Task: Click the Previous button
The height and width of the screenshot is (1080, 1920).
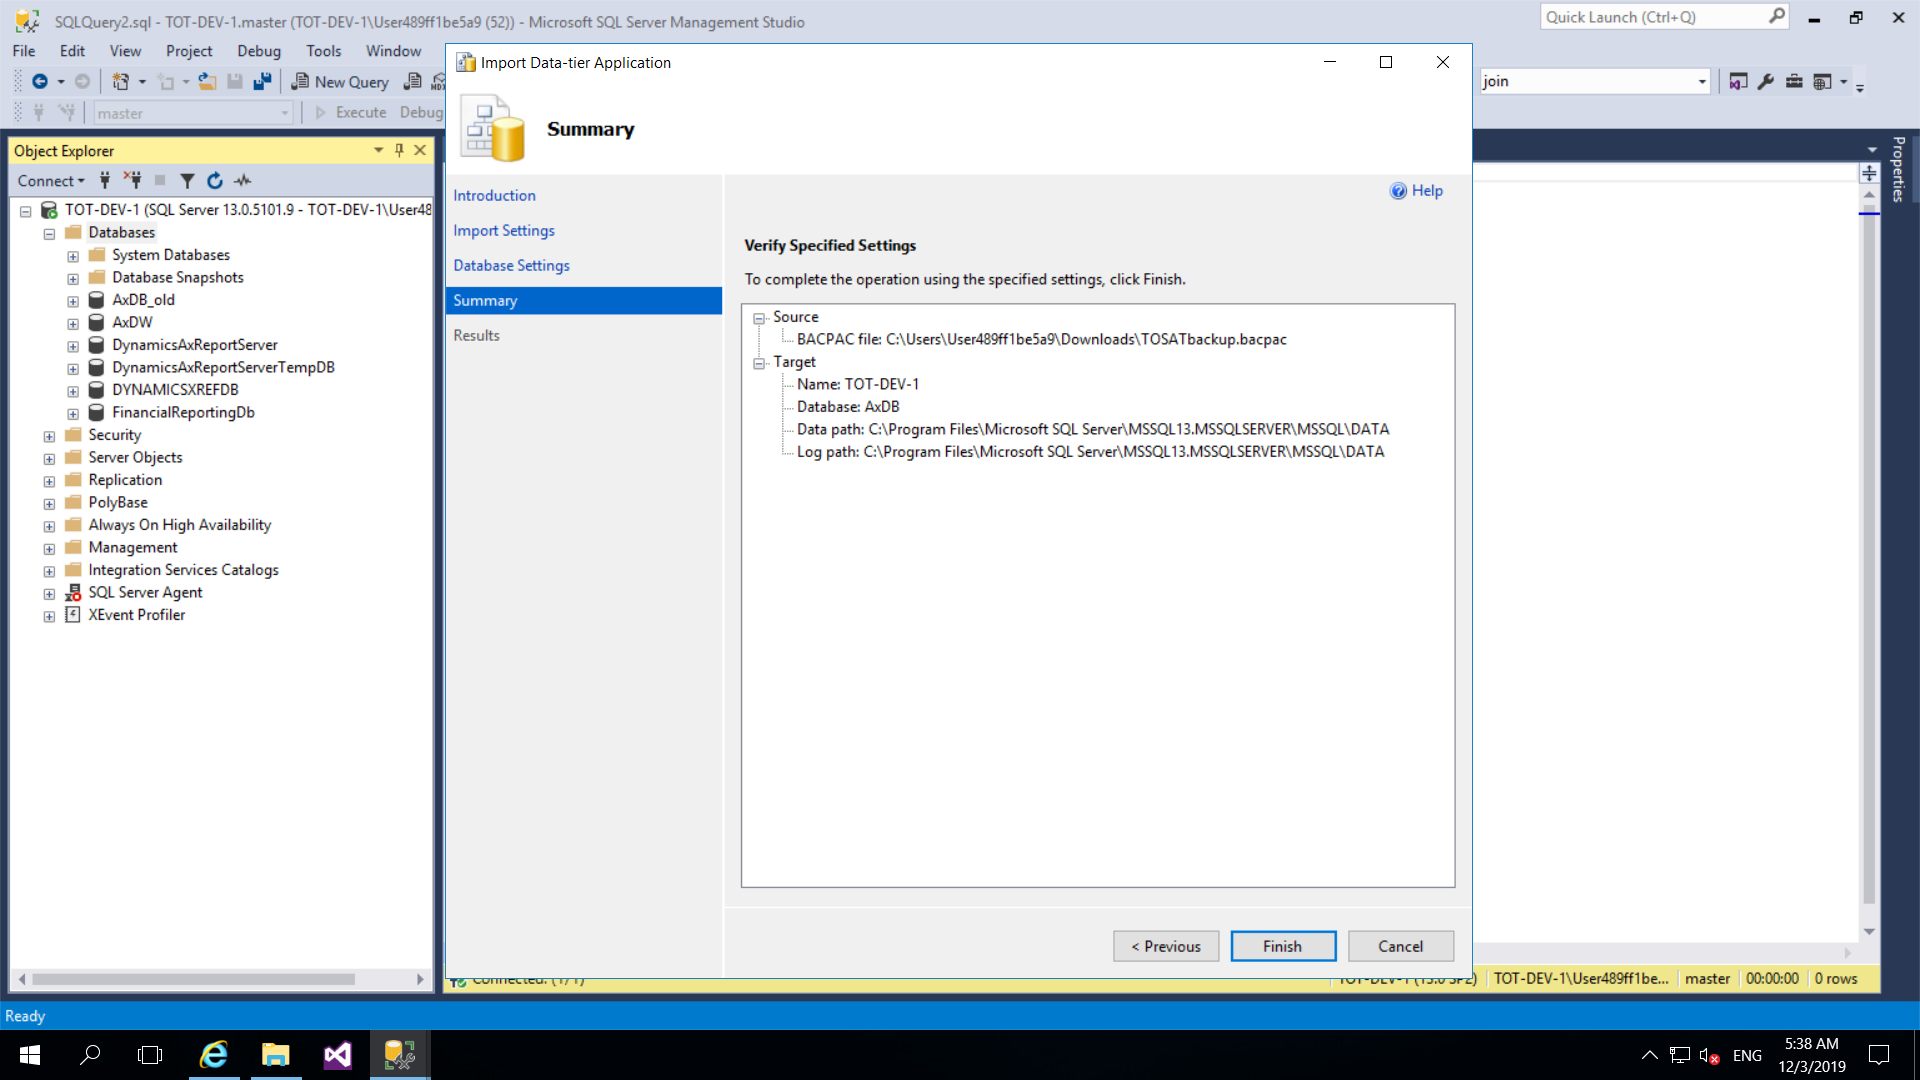Action: coord(1166,946)
